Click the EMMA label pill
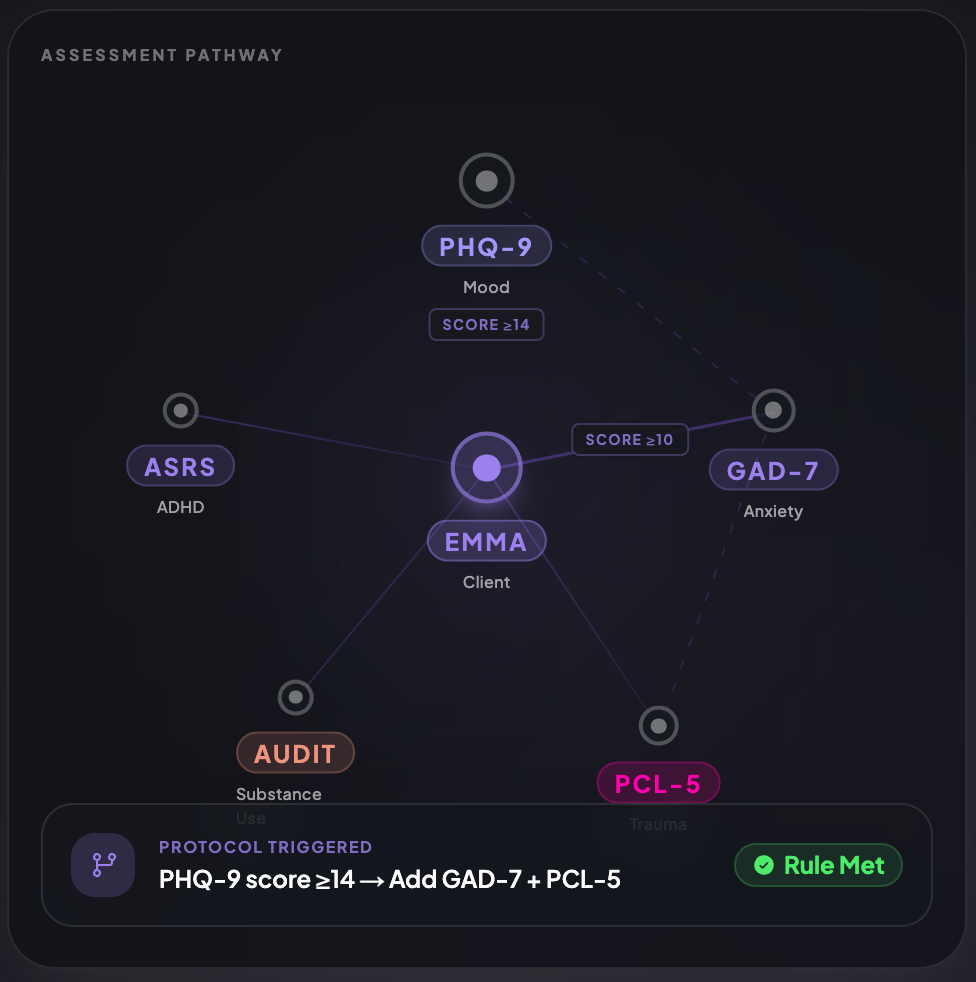 tap(487, 541)
